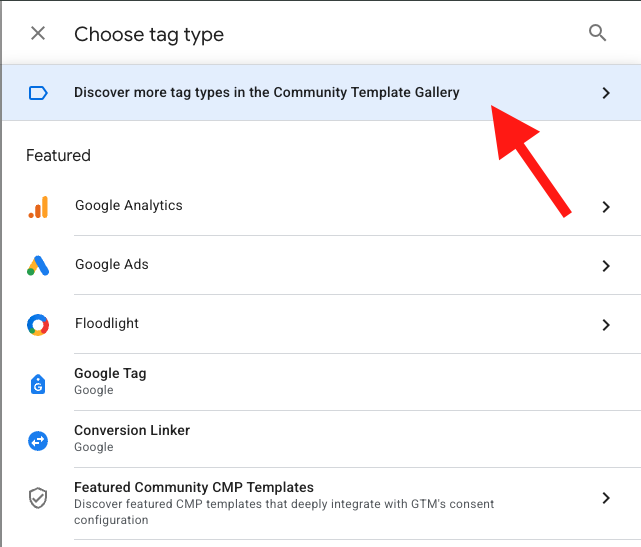Viewport: 641px width, 547px height.
Task: Click the Google Analytics logo icon
Action: coord(38,207)
